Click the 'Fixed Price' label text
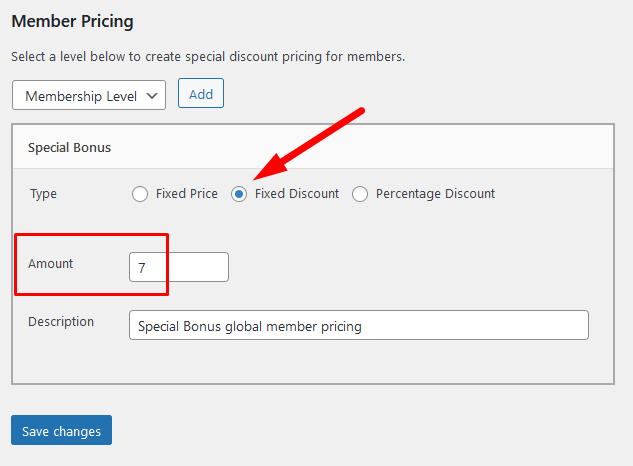Screen dimensions: 633x466 tap(187, 194)
